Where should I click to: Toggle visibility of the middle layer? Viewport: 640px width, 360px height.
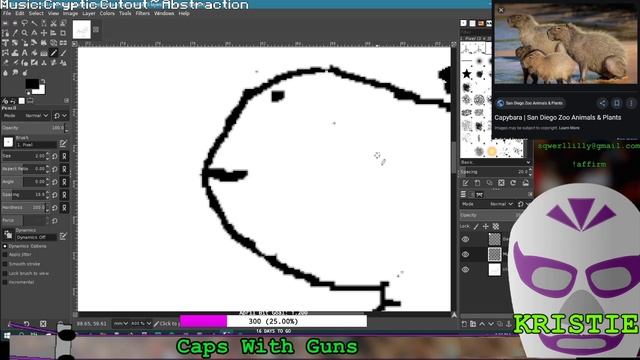click(465, 254)
